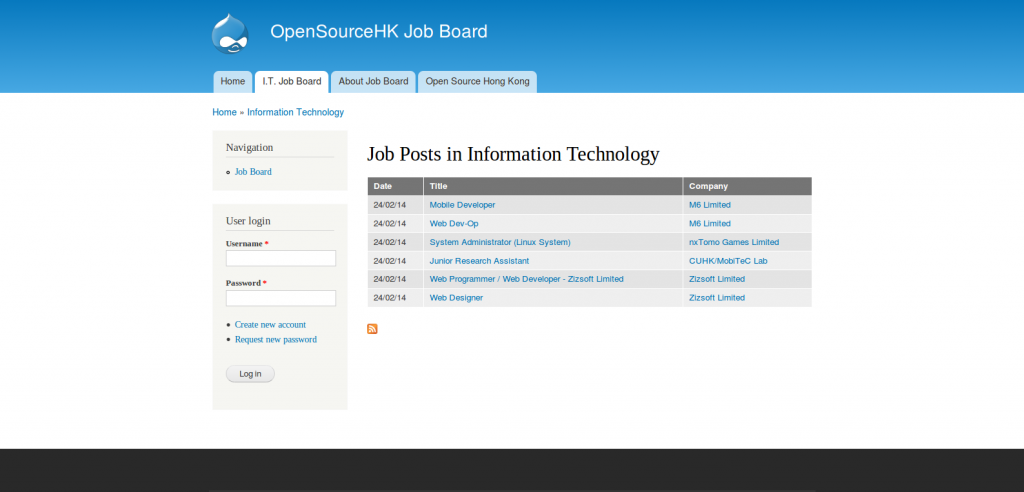Click the I.T. Job Board tab
This screenshot has width=1024, height=492.
tap(291, 82)
